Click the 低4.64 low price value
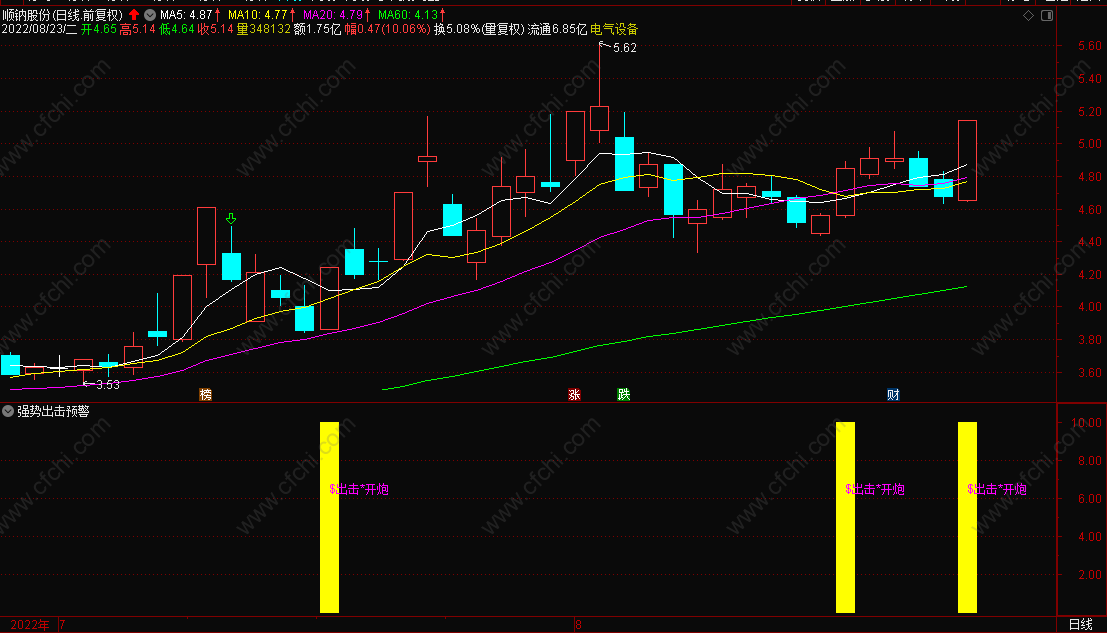This screenshot has height=633, width=1107. pos(176,29)
